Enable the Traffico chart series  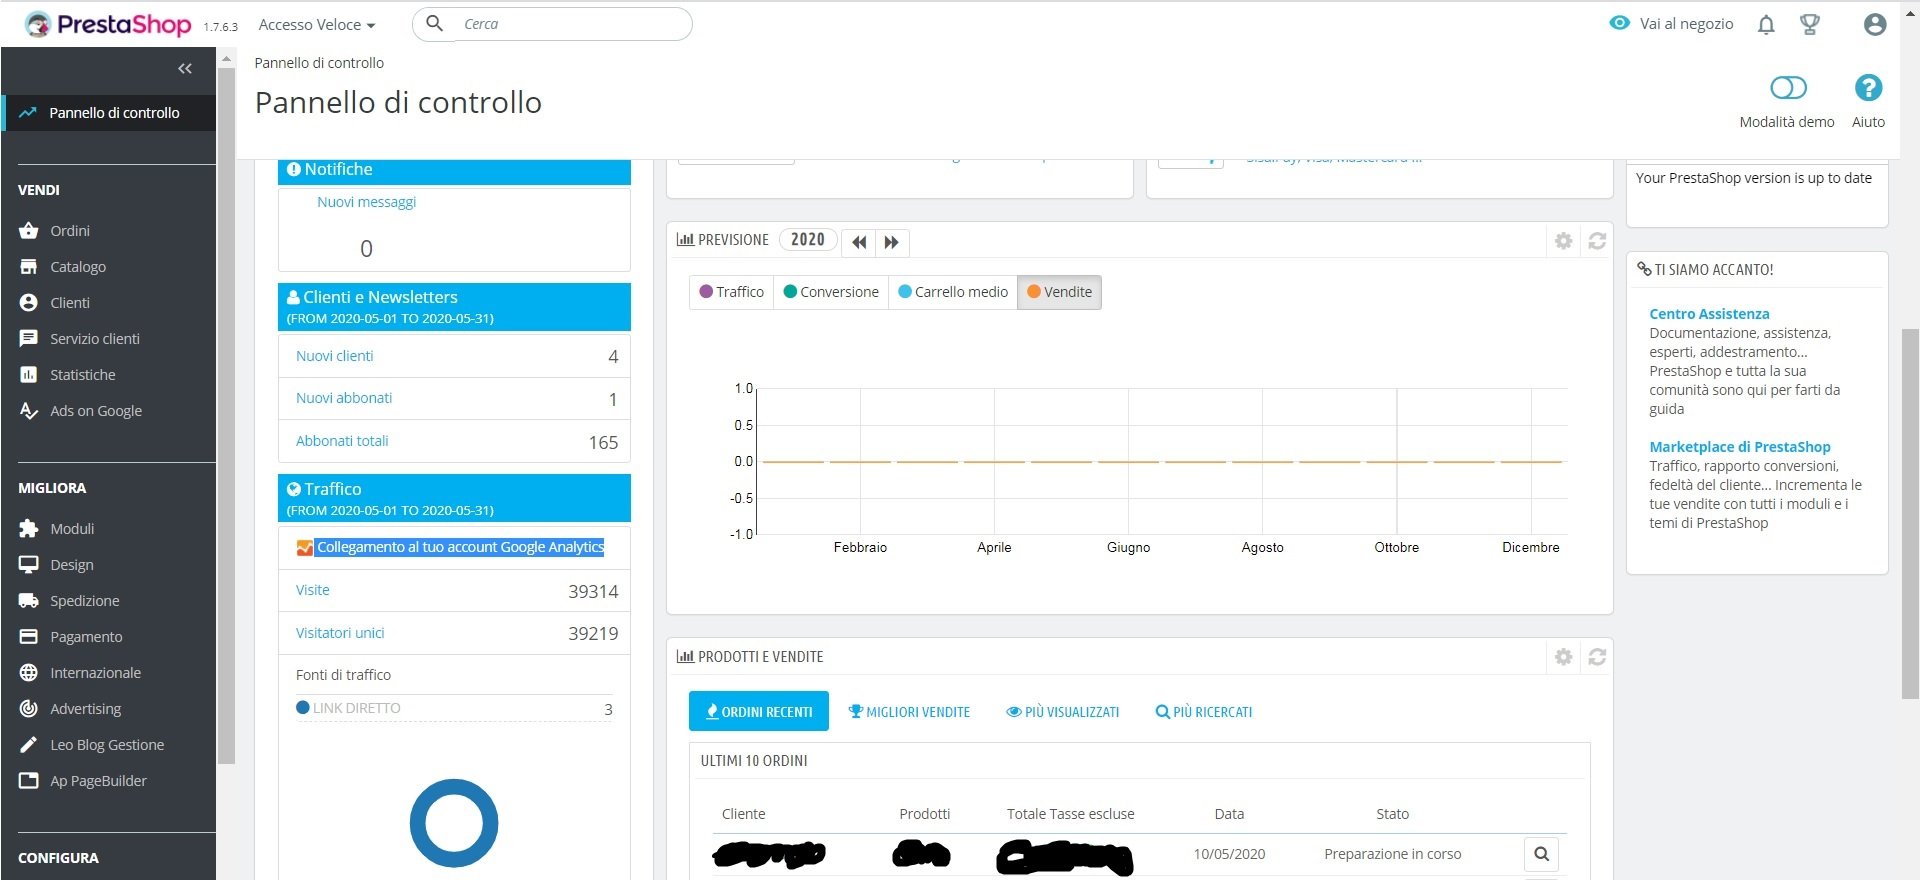[732, 292]
